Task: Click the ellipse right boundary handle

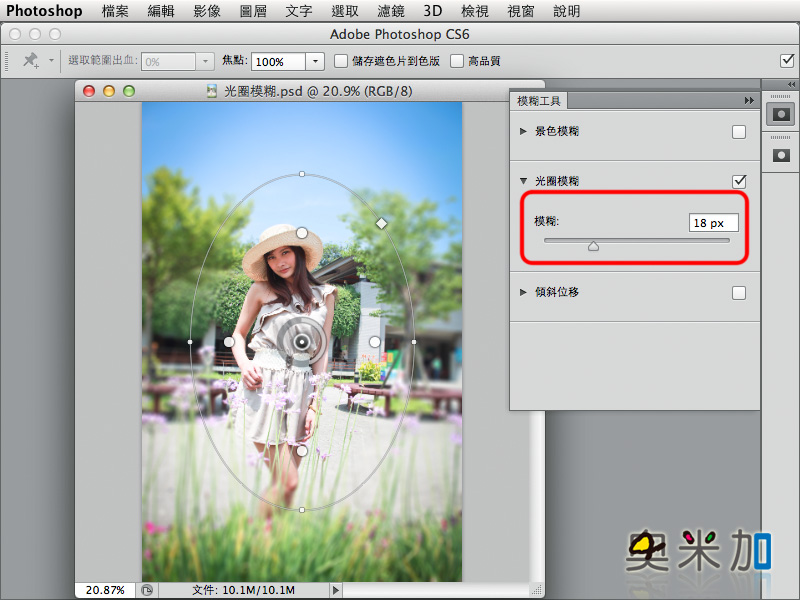Action: (x=413, y=342)
